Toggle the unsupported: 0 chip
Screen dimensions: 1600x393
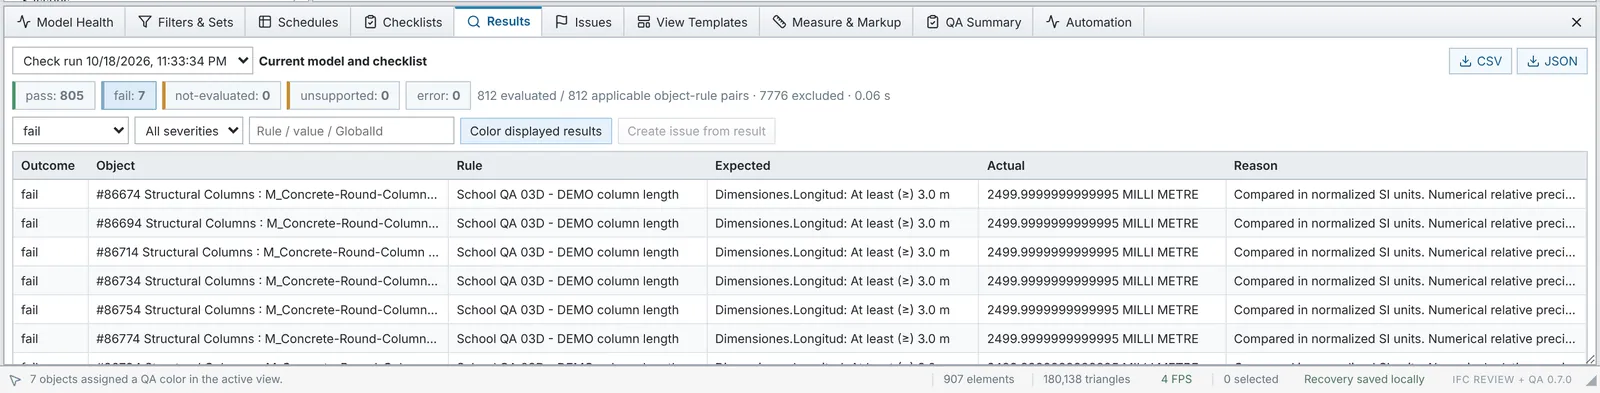[x=344, y=96]
